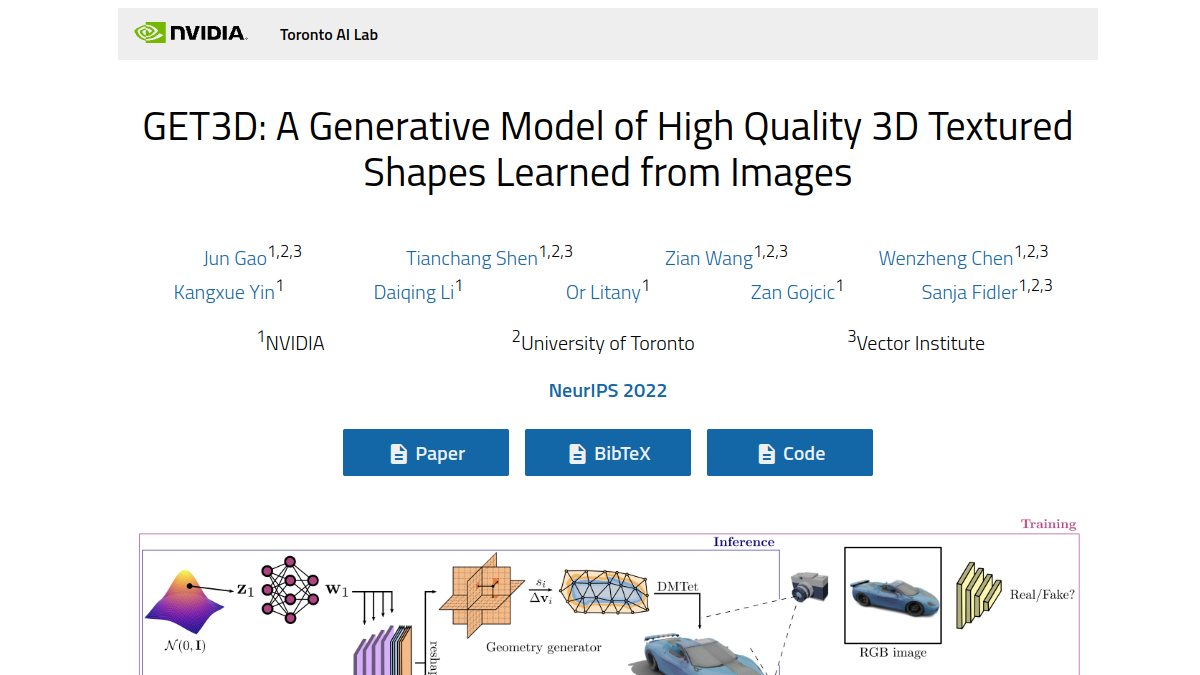Open Sanja Fidler's author link
This screenshot has height=675, width=1200.
[x=970, y=292]
